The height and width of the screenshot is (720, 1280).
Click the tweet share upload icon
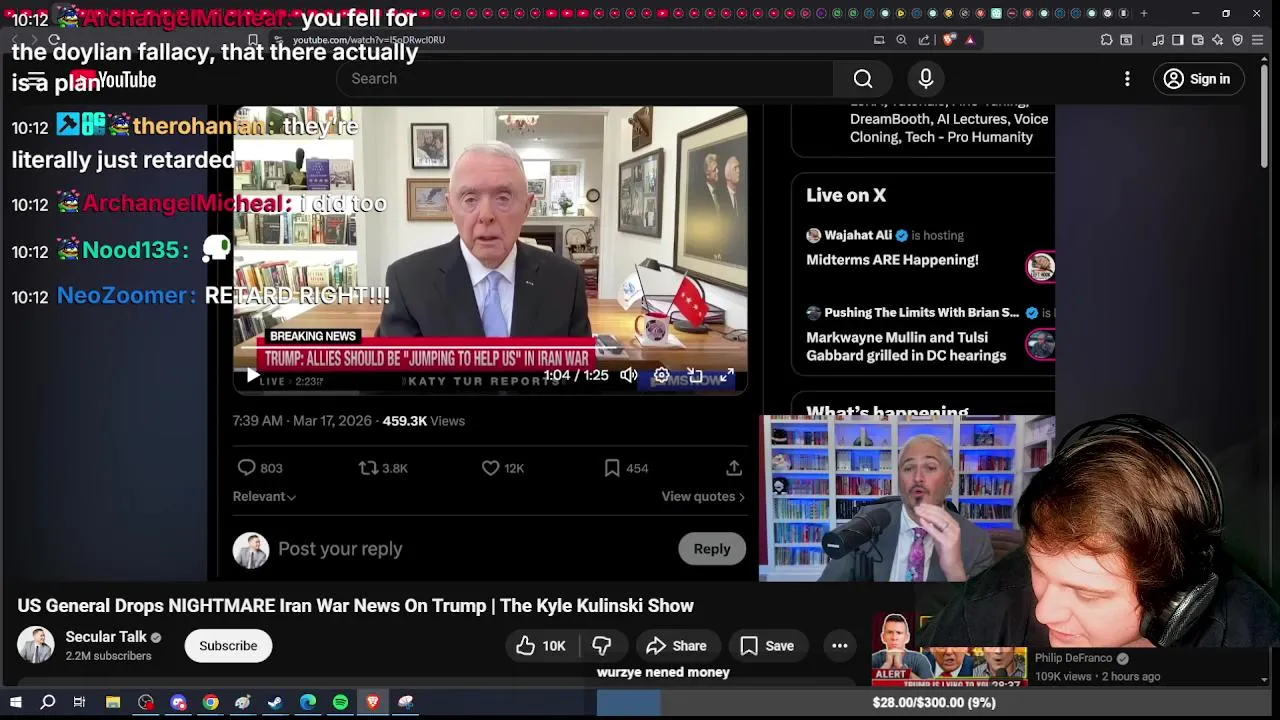click(734, 468)
